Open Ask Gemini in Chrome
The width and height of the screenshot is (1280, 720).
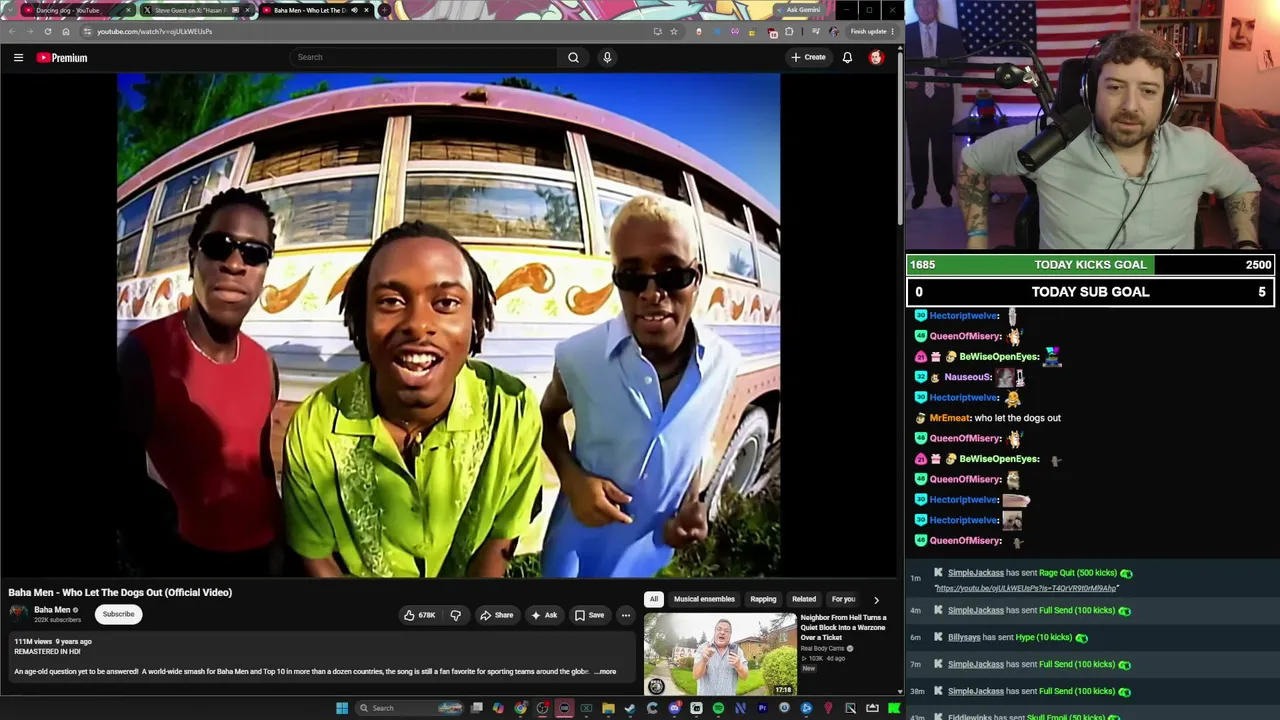point(797,10)
